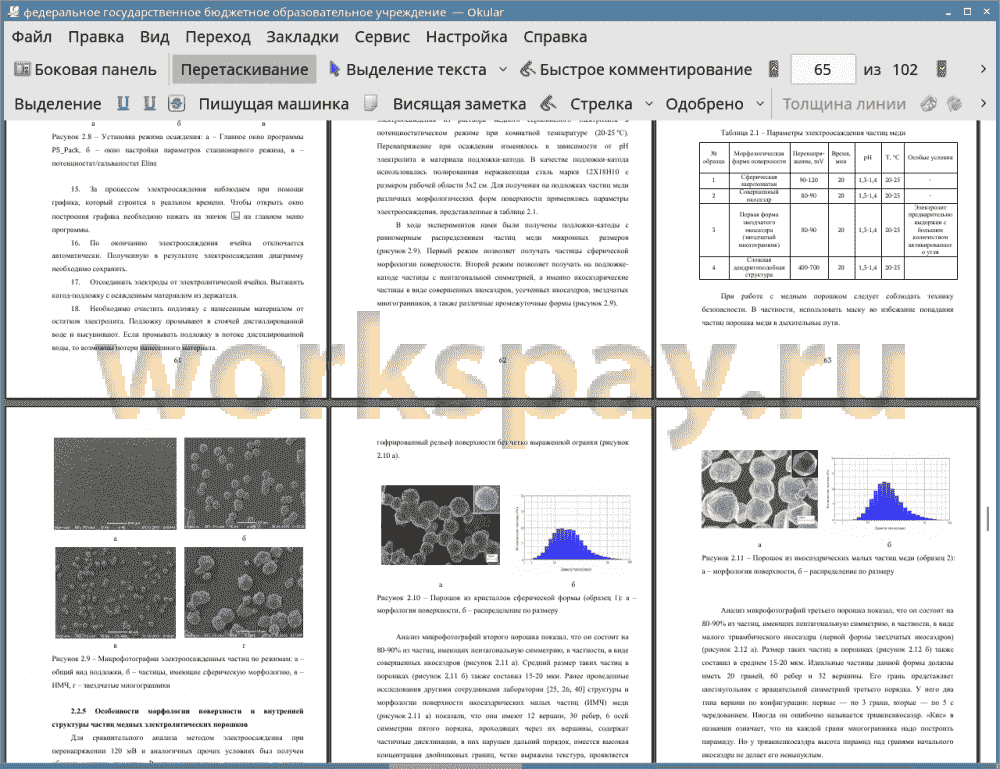
Task: Open the Файл menu
Action: (32, 37)
